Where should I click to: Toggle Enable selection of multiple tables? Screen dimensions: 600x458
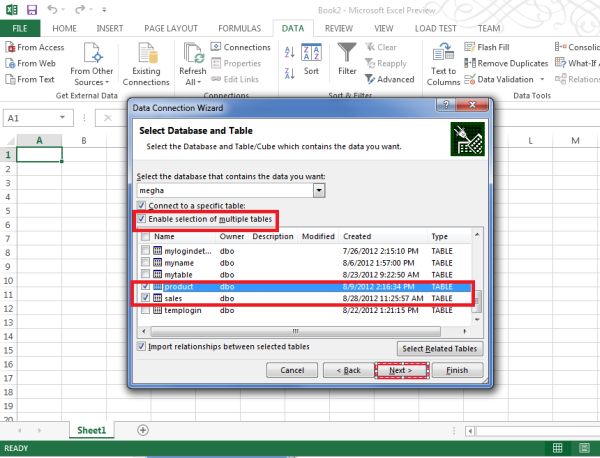point(142,219)
